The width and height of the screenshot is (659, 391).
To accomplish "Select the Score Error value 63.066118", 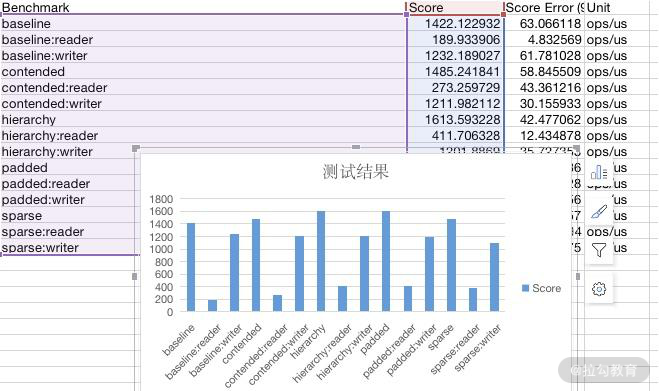I will 550,24.
